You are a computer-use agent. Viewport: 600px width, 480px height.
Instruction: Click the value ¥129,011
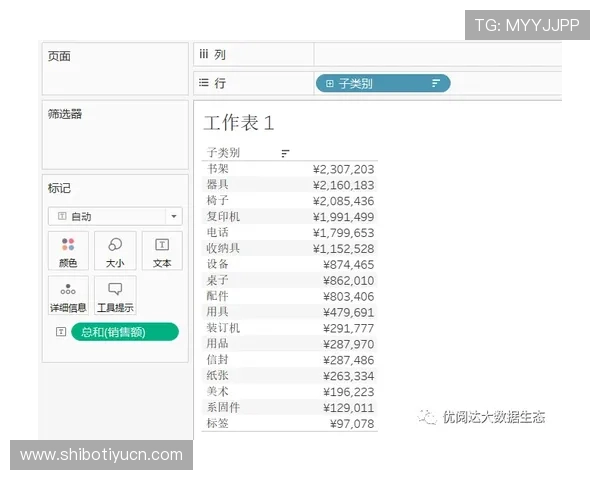349,408
